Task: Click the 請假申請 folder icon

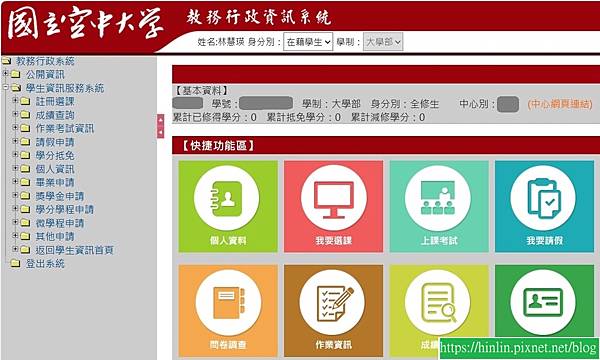Action: [x=25, y=142]
